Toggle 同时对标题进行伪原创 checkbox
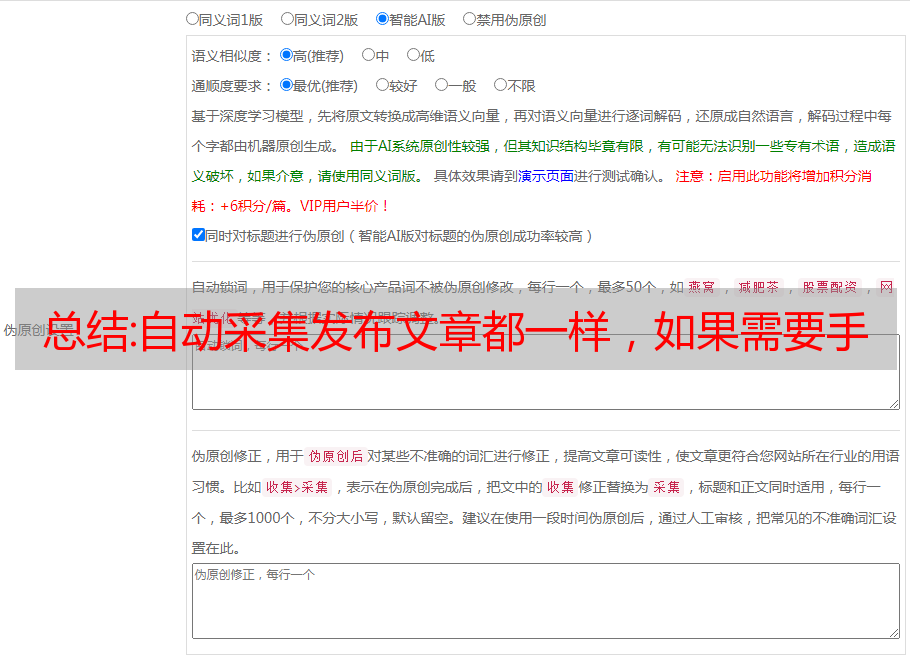This screenshot has width=911, height=658. pos(198,235)
